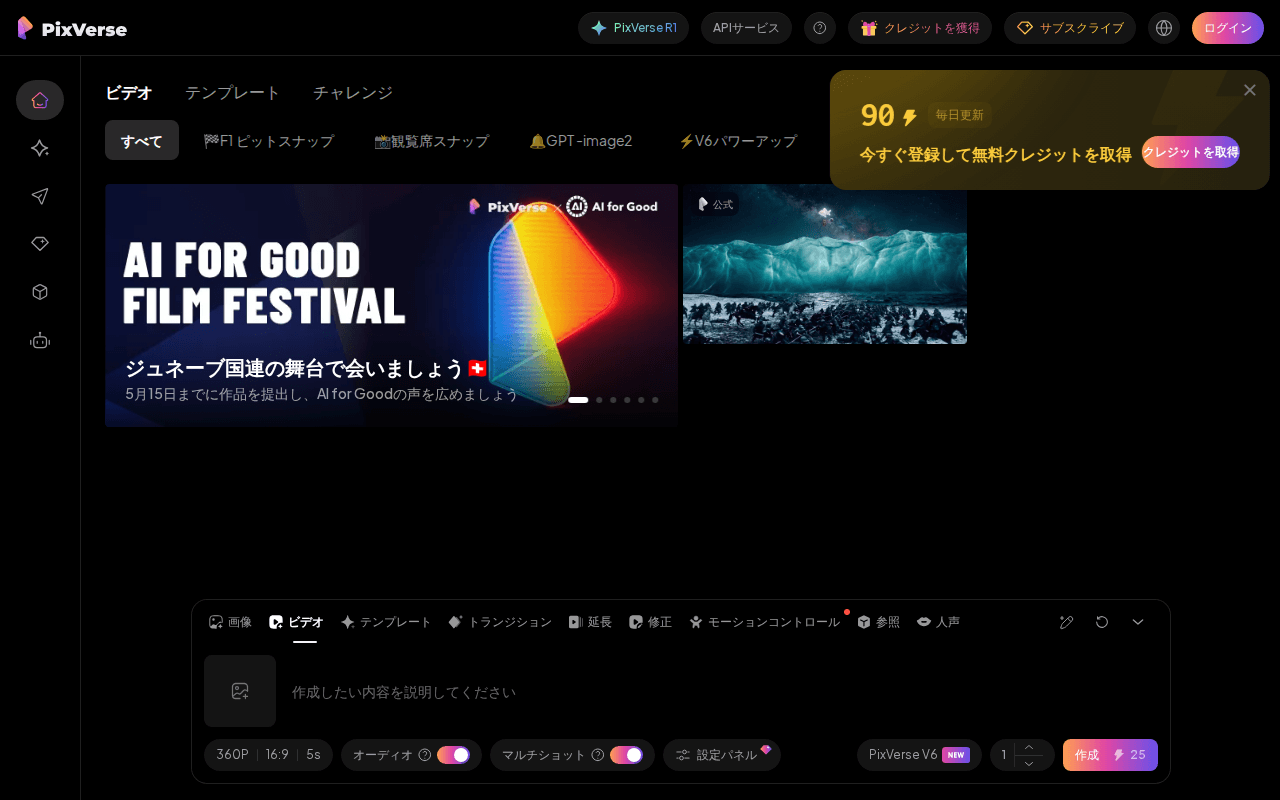Select the テンプレート tab in creation panel
This screenshot has height=800, width=1280.
[x=386, y=622]
